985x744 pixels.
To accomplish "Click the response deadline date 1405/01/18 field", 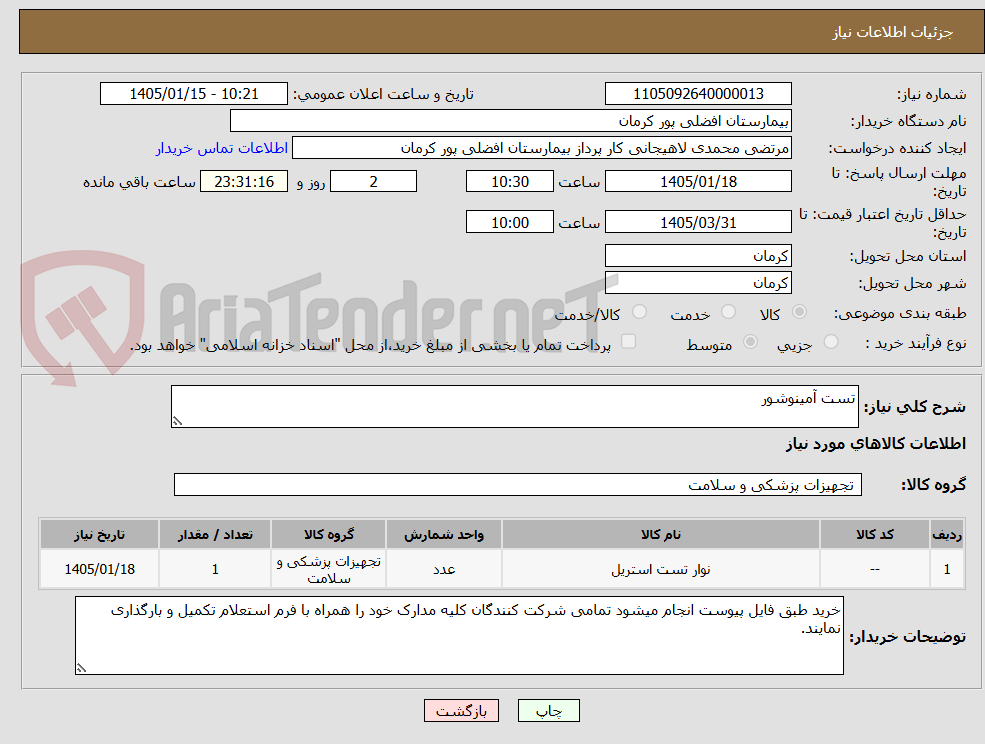I will (698, 182).
